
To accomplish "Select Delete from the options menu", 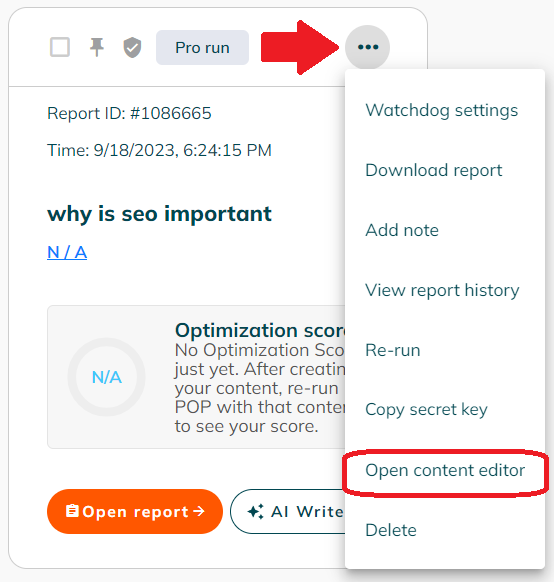I will coord(391,530).
